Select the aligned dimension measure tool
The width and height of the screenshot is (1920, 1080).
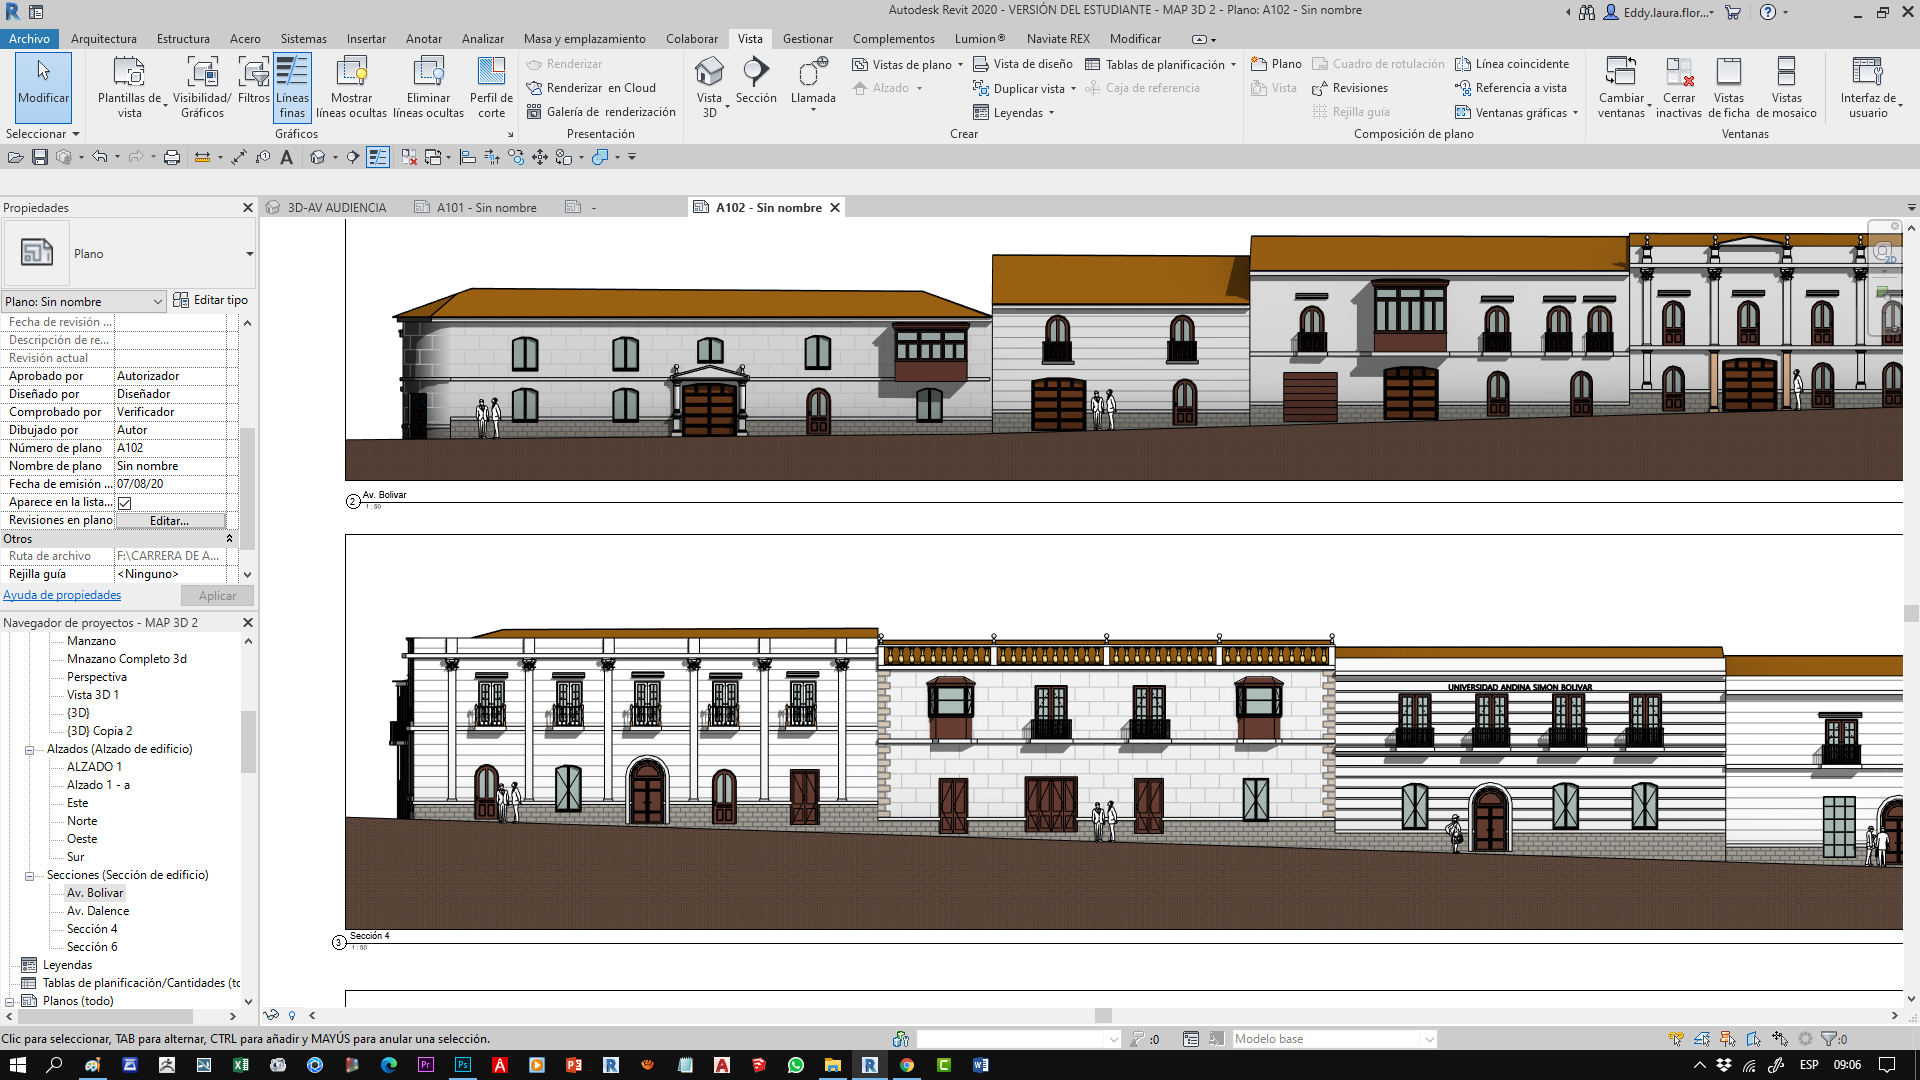tap(239, 157)
